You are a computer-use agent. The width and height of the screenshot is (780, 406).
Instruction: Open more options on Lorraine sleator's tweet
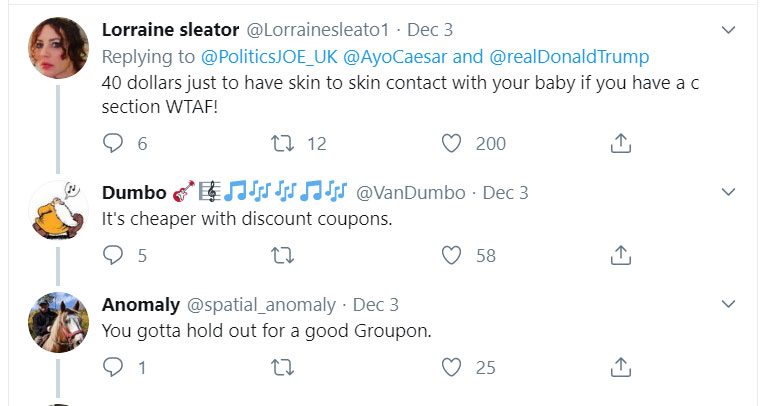(x=728, y=31)
